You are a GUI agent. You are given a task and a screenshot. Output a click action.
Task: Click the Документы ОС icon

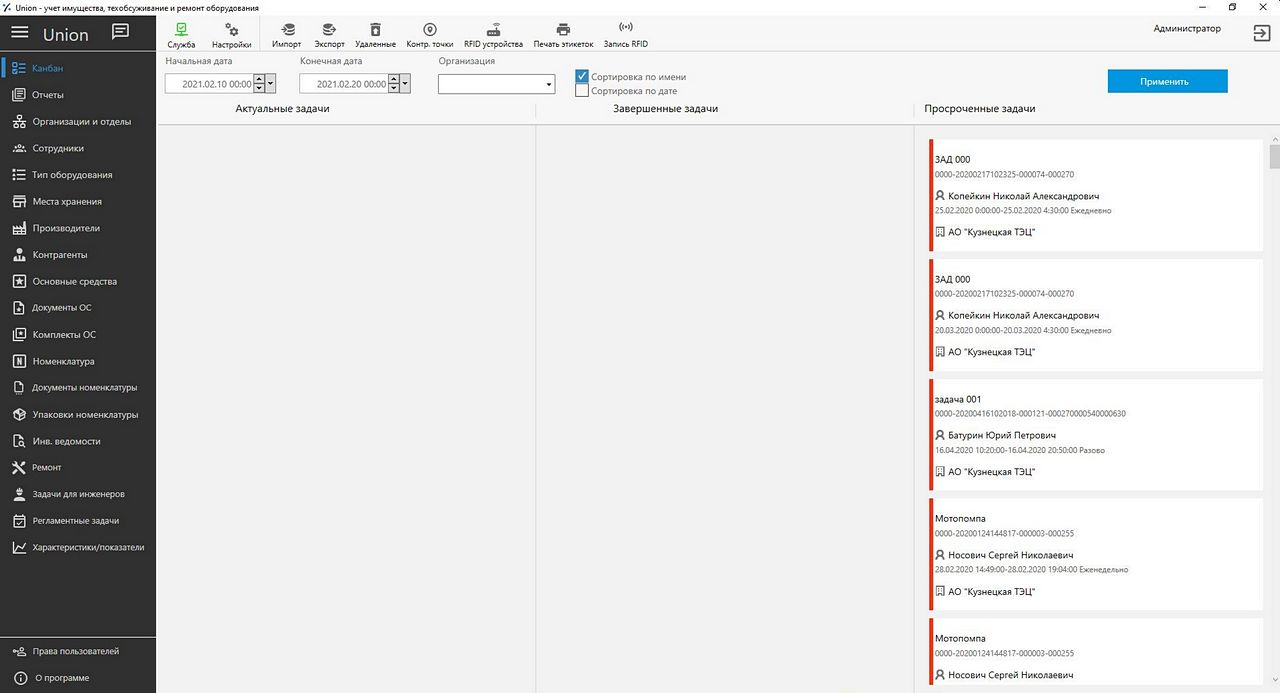click(19, 308)
